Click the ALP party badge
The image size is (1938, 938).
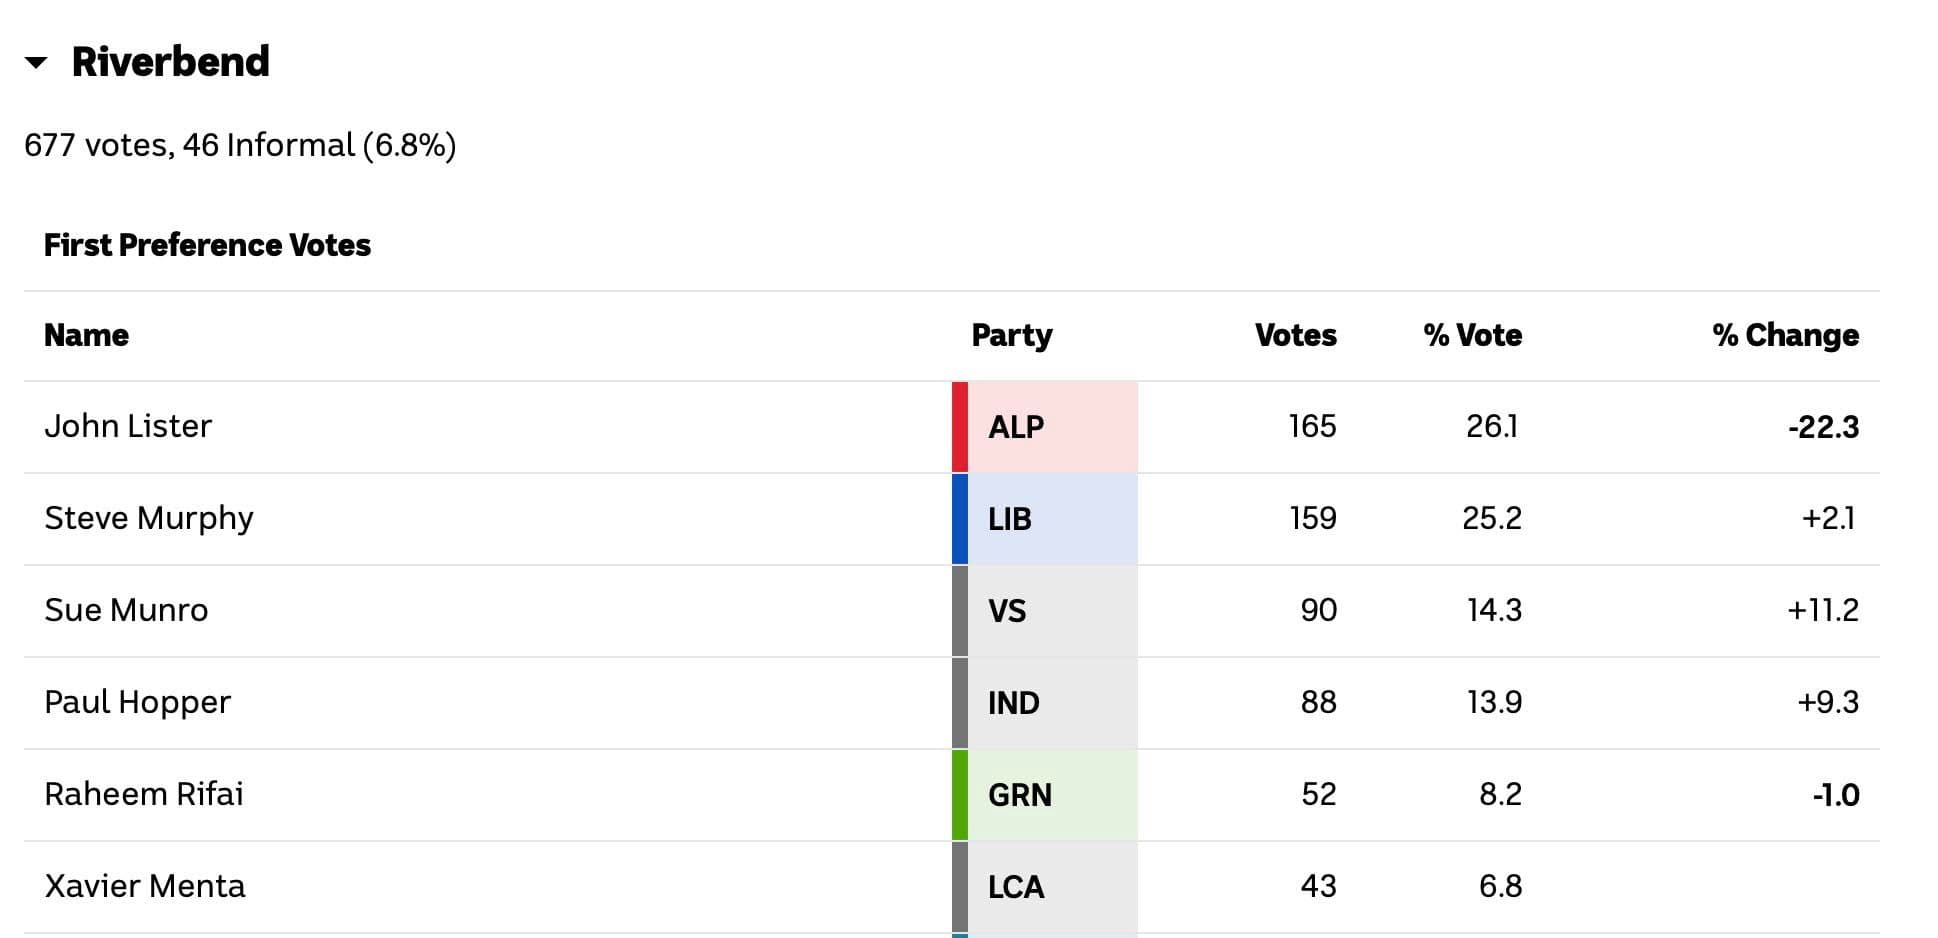pyautogui.click(x=1016, y=427)
